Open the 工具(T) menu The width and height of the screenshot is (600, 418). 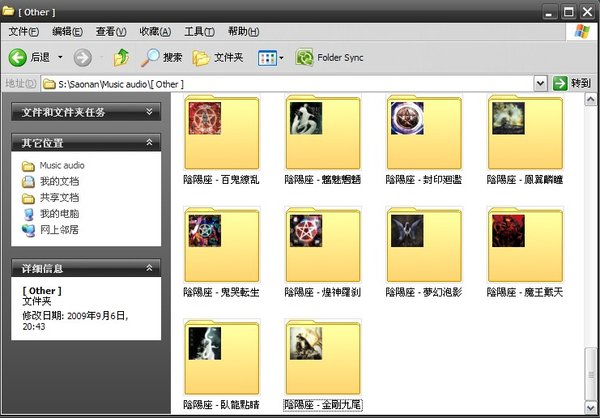pyautogui.click(x=199, y=31)
